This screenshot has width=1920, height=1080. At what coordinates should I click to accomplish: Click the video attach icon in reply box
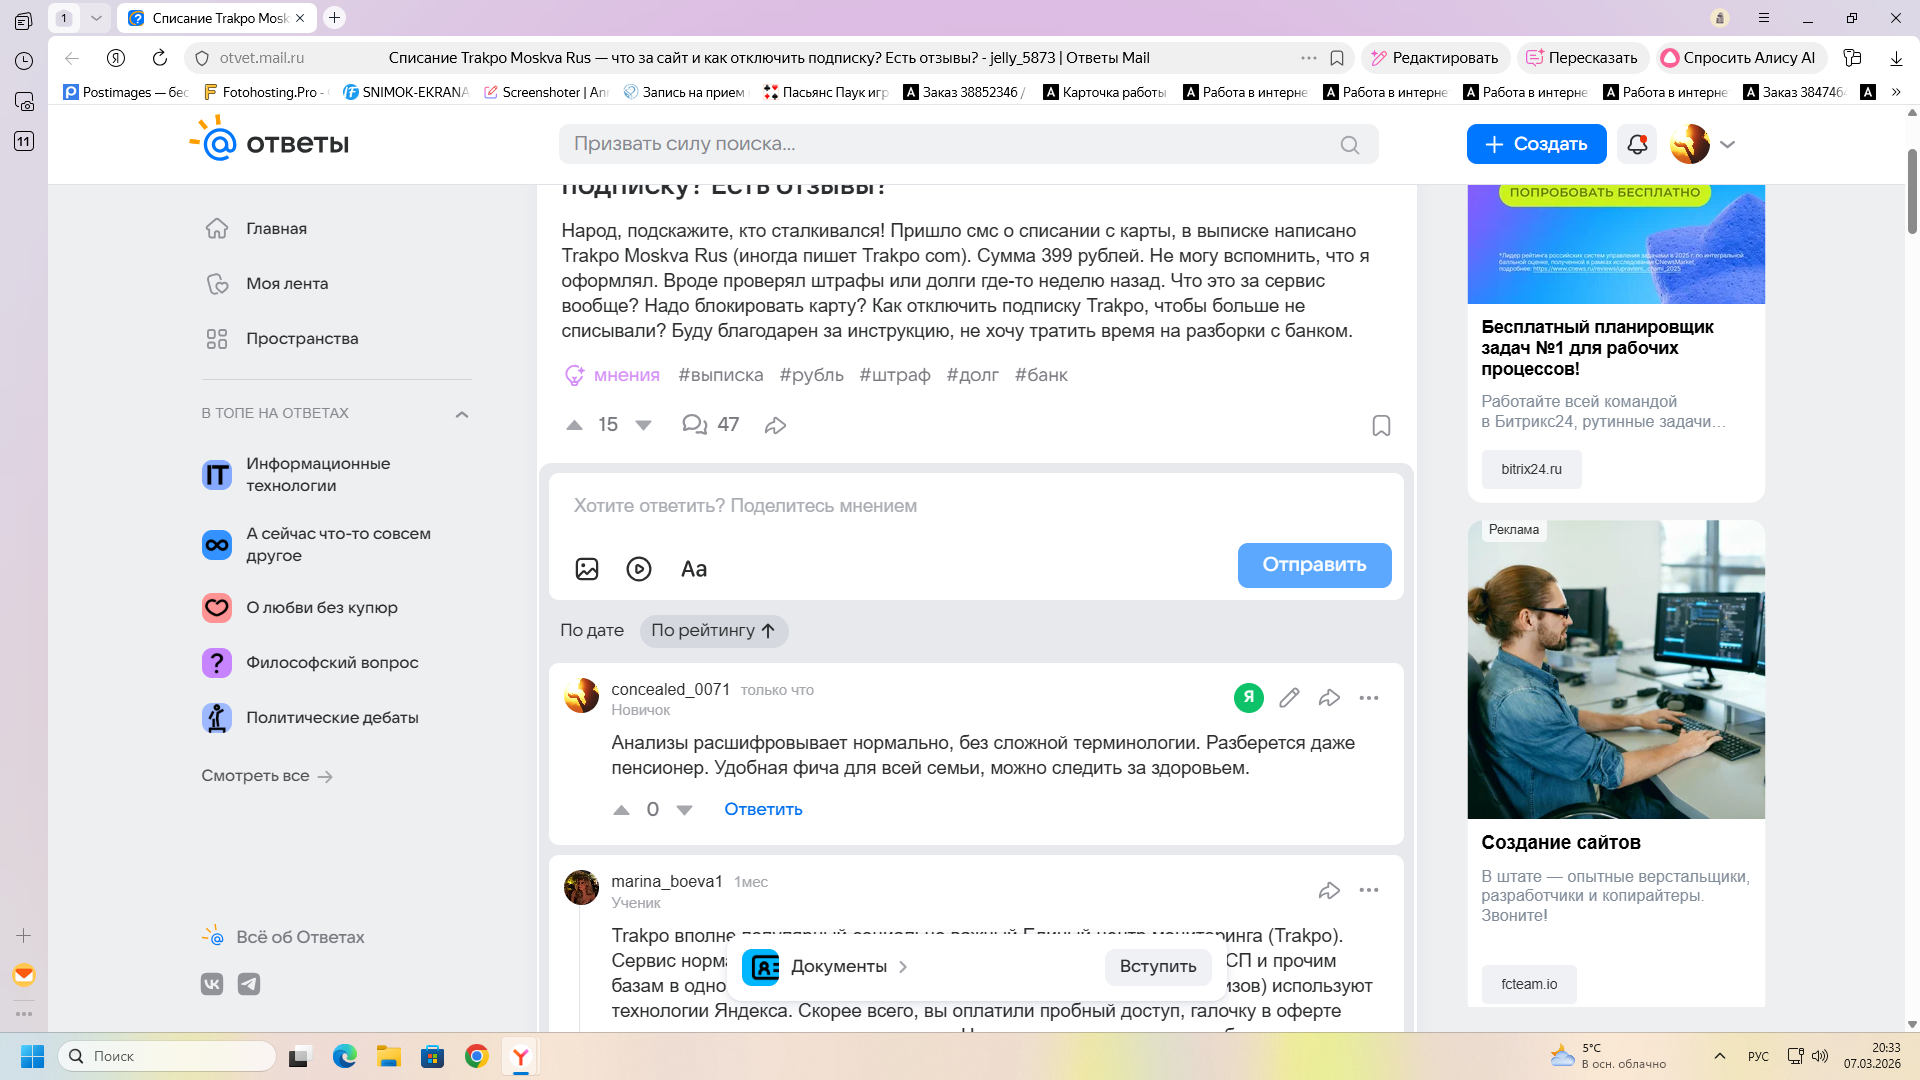pos(639,569)
